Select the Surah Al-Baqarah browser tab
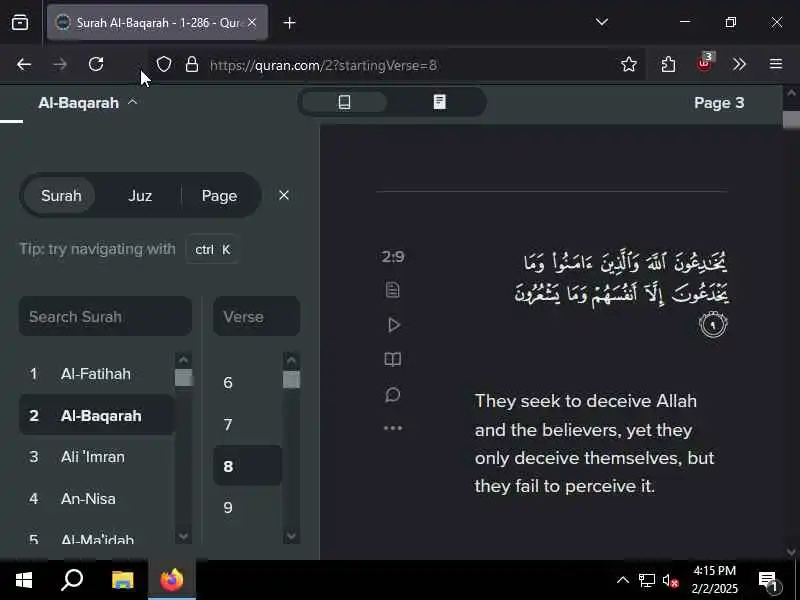 tap(157, 22)
